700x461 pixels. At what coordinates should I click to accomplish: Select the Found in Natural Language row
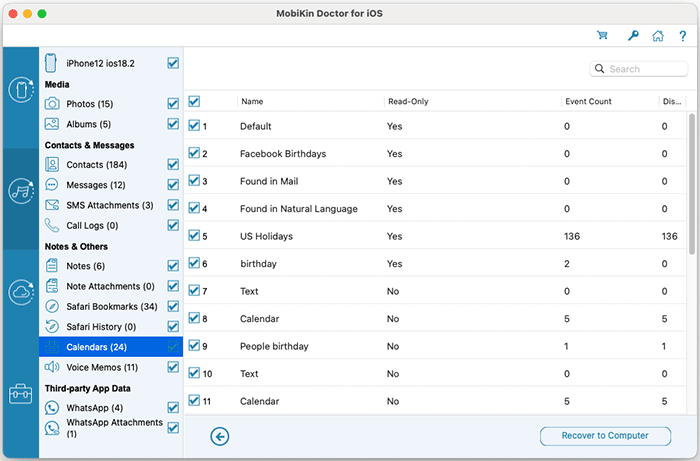coord(435,208)
